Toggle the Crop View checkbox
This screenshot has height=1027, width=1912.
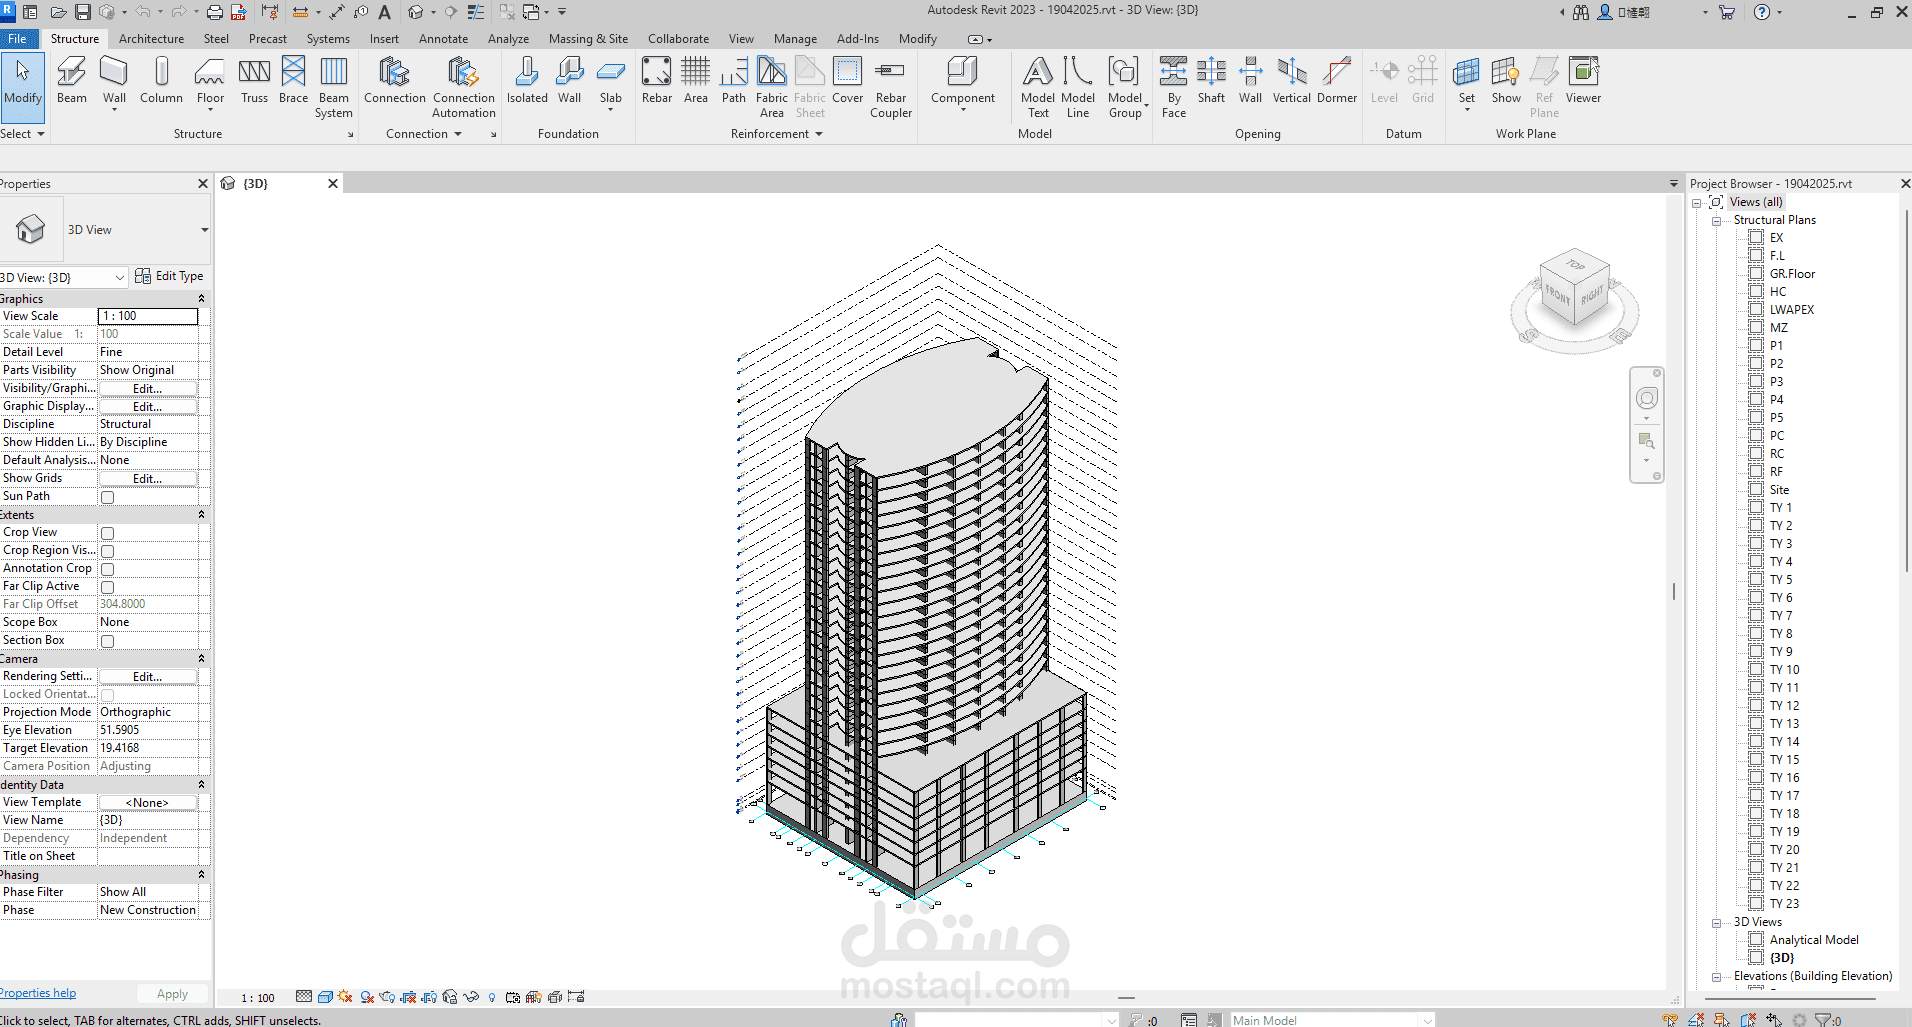point(107,533)
